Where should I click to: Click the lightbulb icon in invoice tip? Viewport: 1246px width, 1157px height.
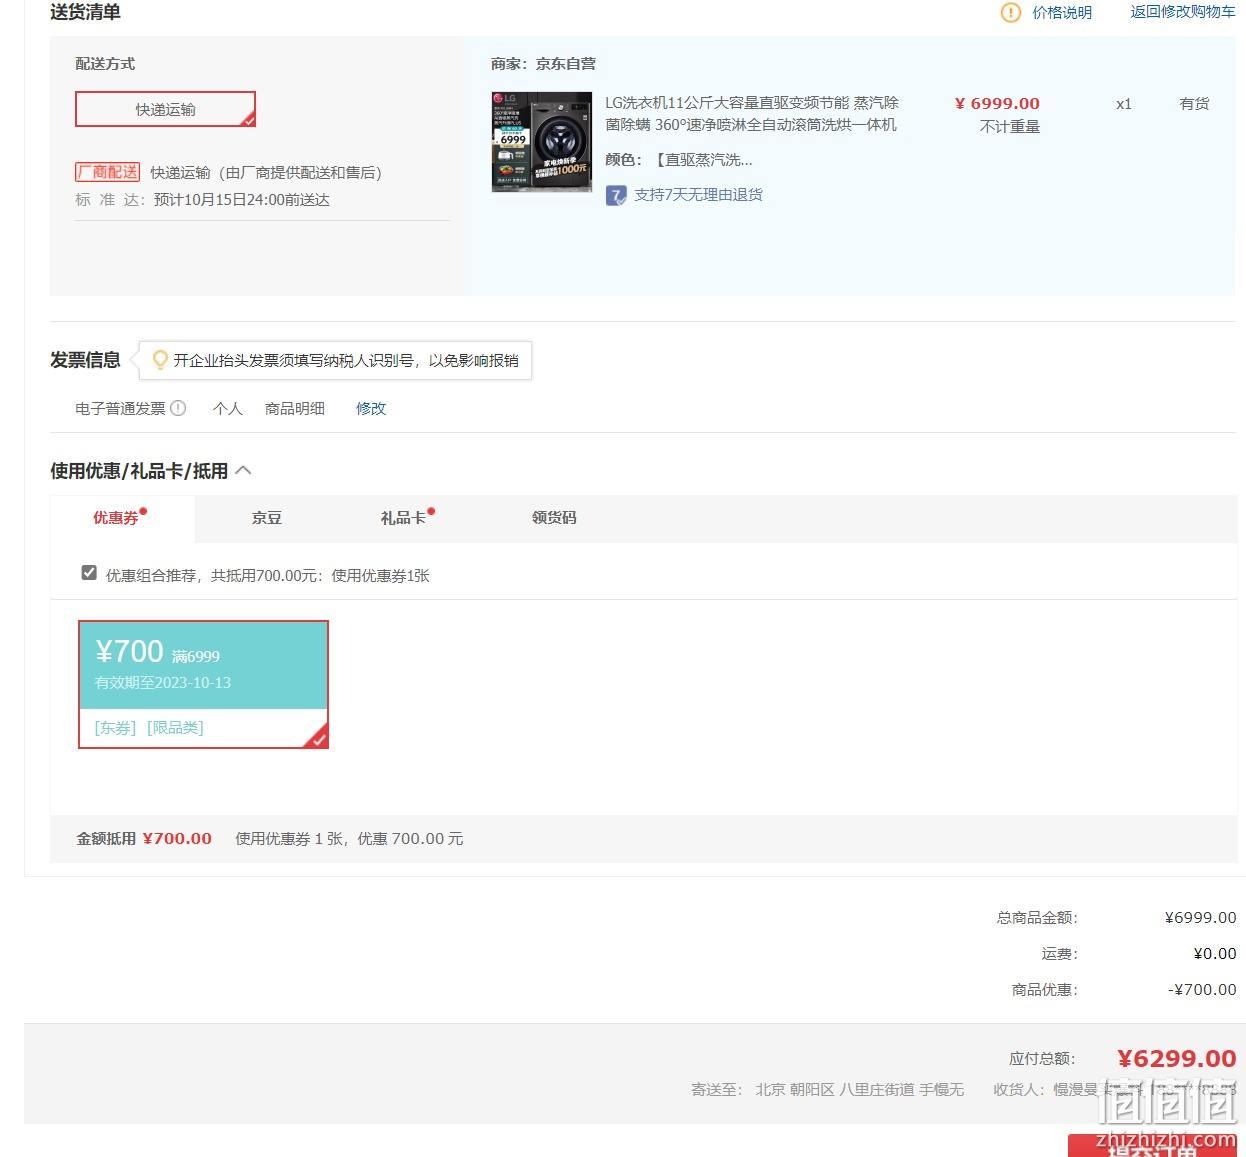point(159,360)
